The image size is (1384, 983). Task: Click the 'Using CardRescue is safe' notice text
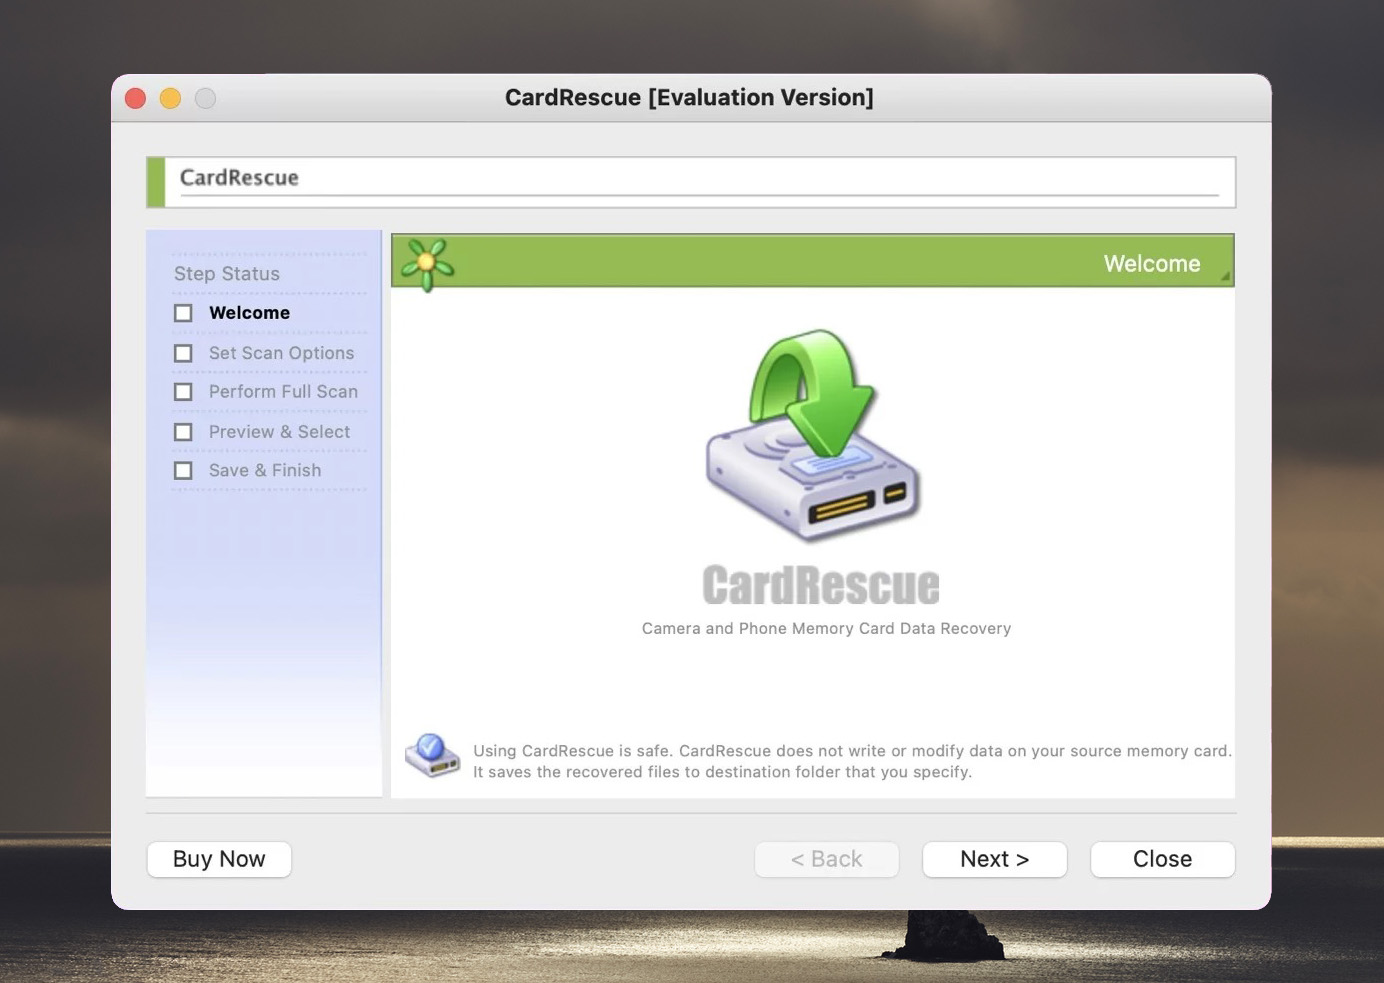[852, 761]
